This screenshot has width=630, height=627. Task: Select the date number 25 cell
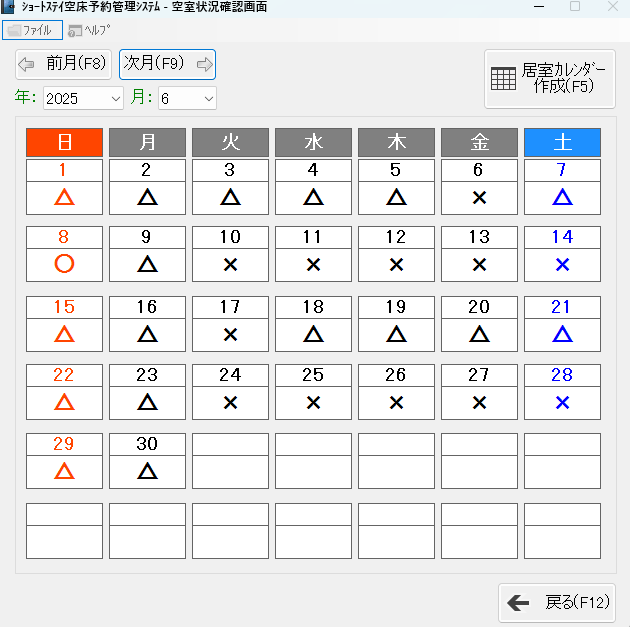pos(313,375)
